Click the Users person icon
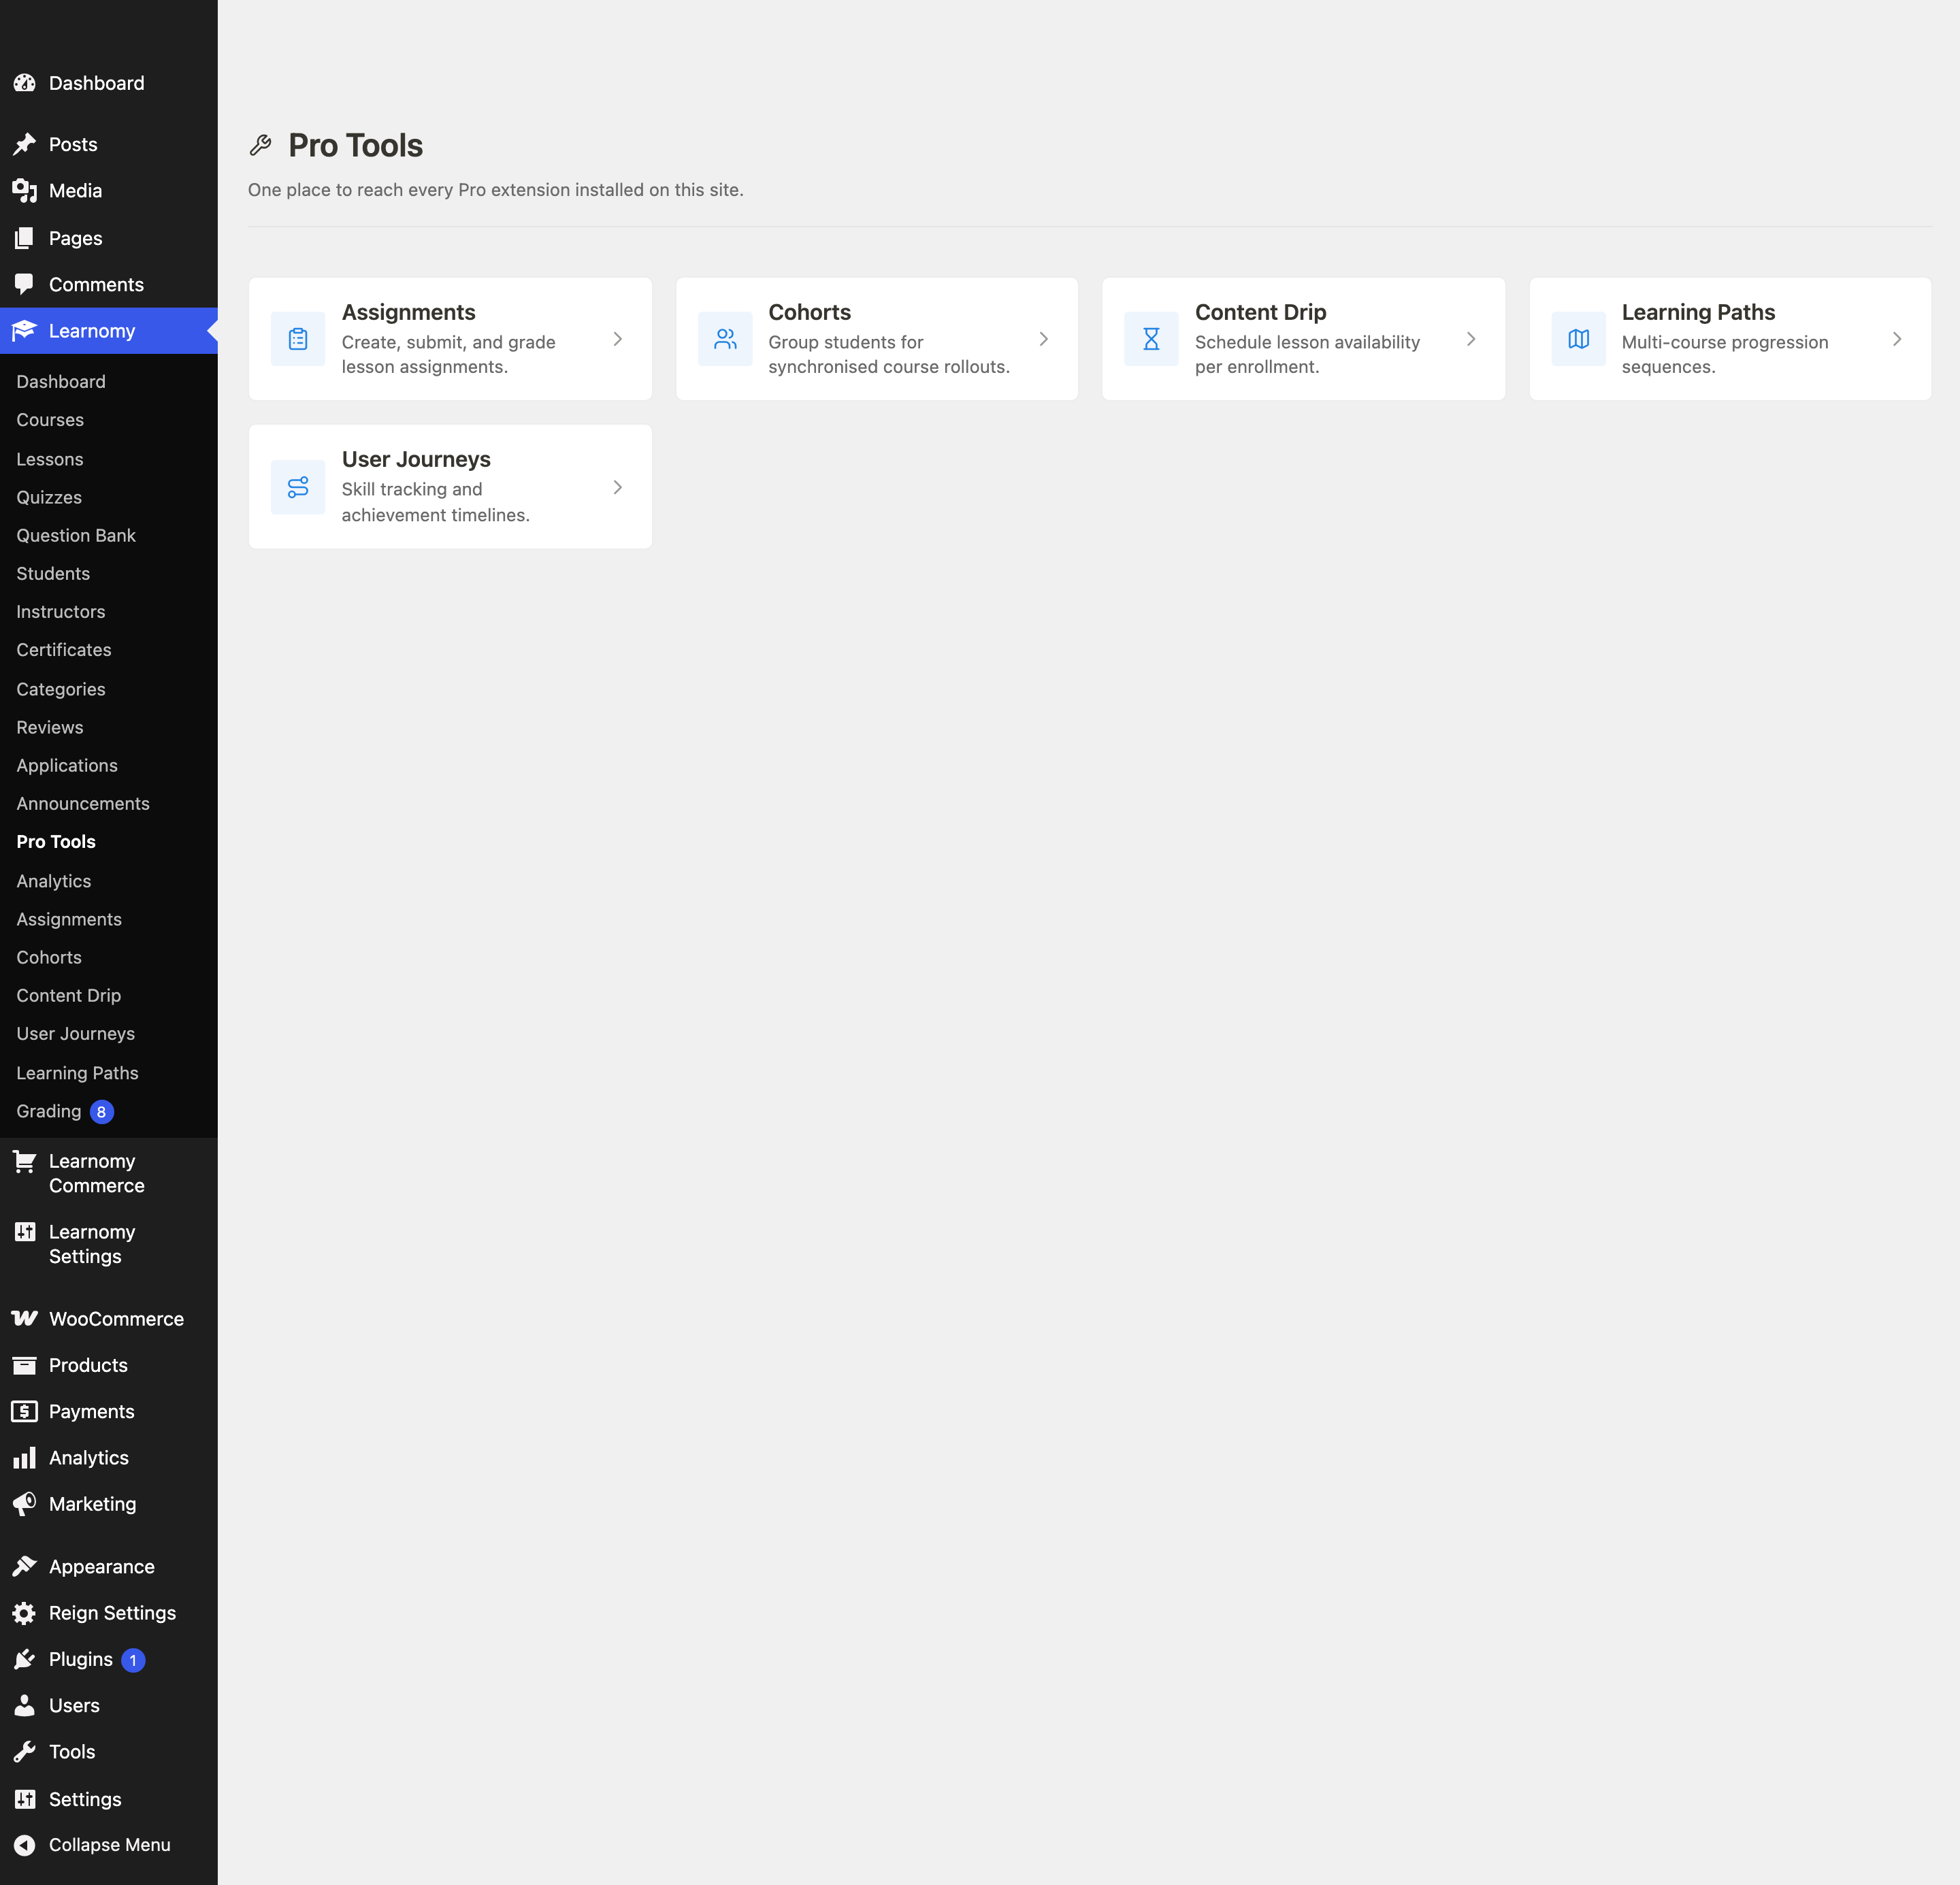Image resolution: width=1960 pixels, height=1885 pixels. point(24,1705)
